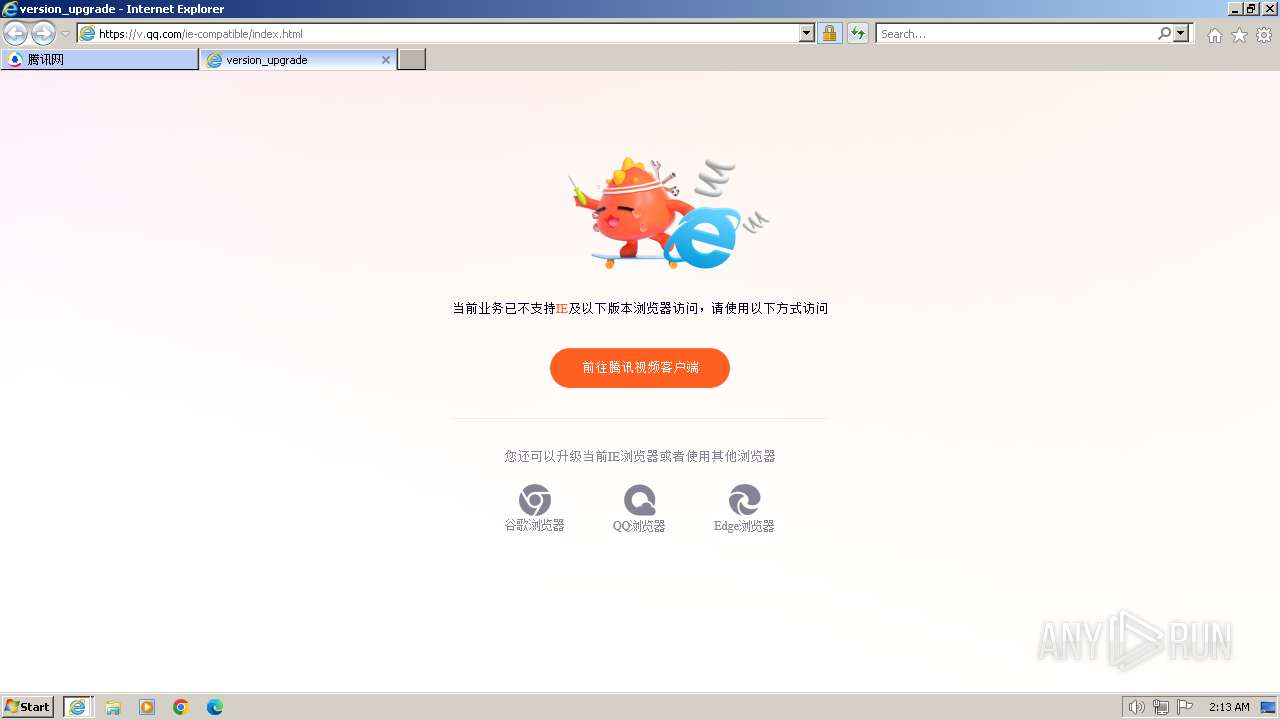Open the Favorites star icon
The image size is (1280, 720).
[x=1239, y=35]
